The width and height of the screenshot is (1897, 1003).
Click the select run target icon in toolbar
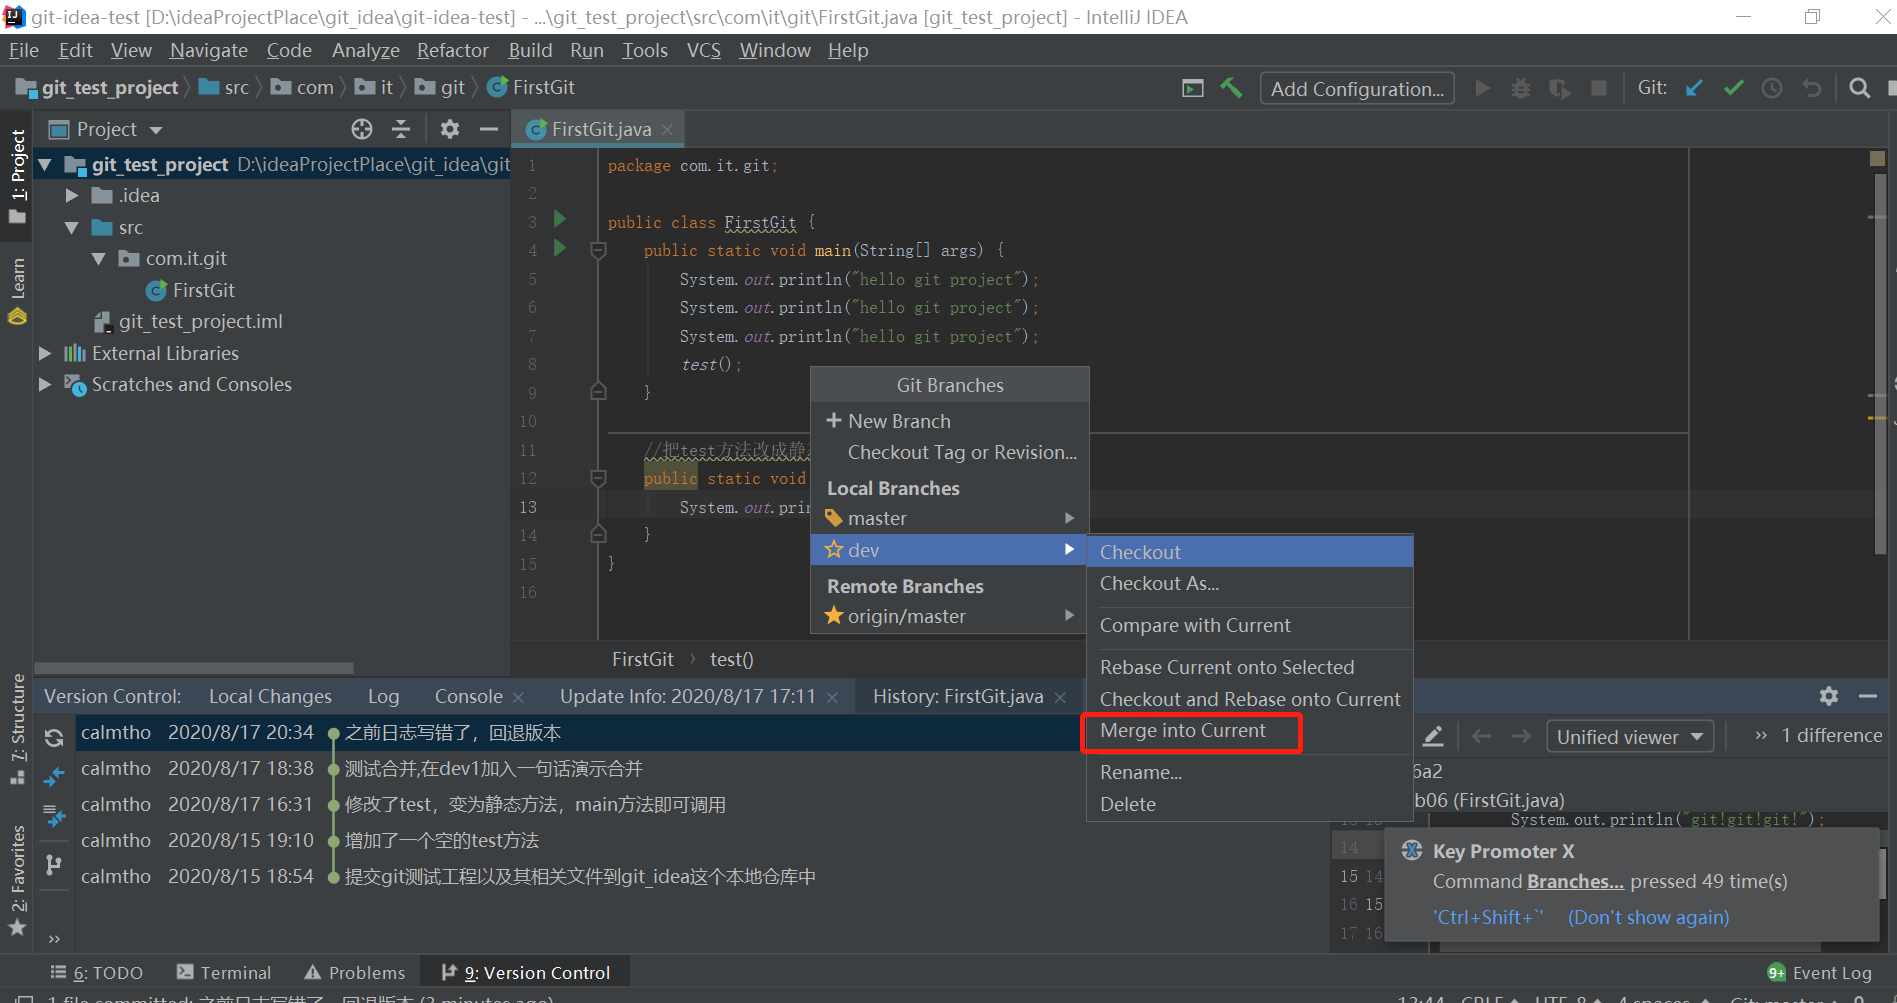coord(1193,88)
